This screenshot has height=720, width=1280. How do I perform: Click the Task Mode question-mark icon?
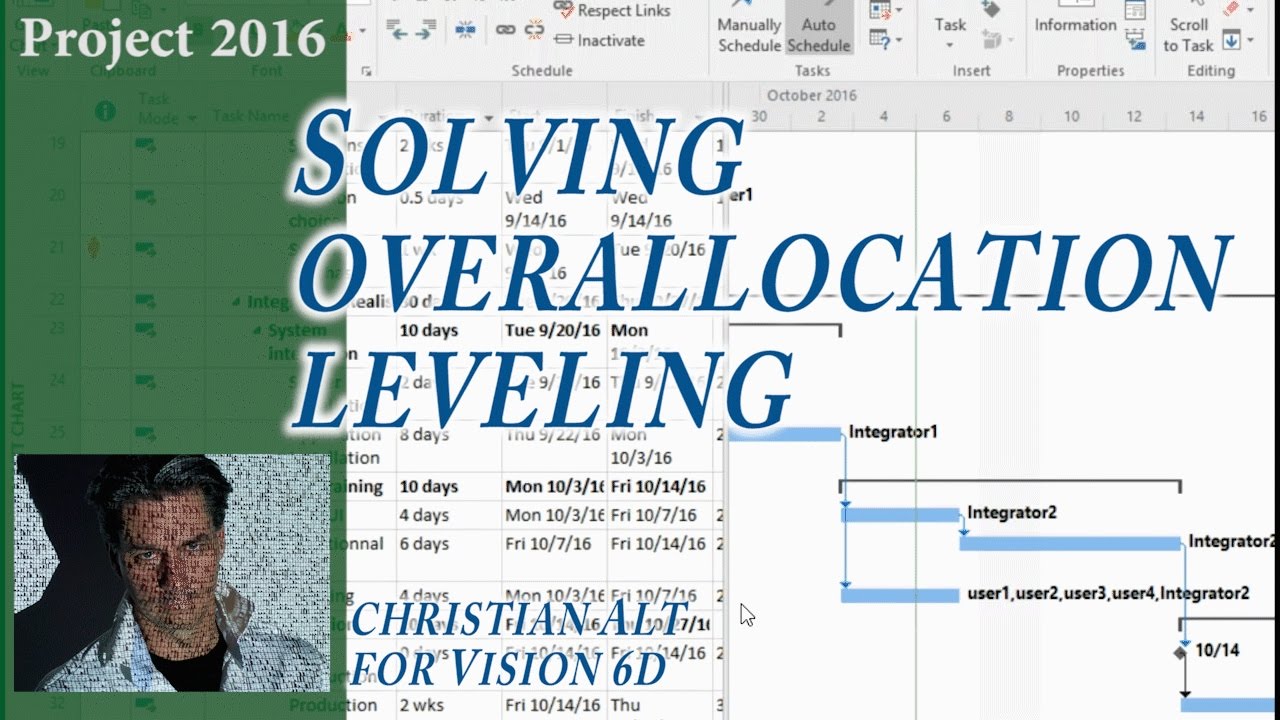(880, 41)
